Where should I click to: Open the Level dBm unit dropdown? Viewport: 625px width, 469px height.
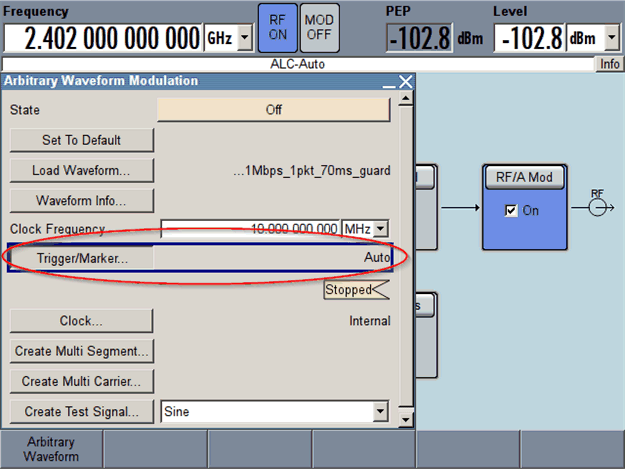(x=612, y=38)
